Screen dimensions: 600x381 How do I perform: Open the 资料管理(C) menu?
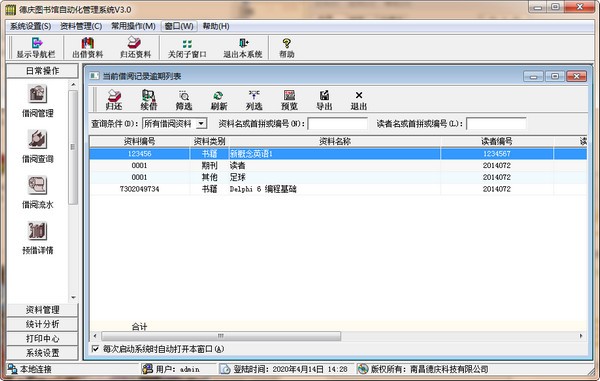[81, 26]
